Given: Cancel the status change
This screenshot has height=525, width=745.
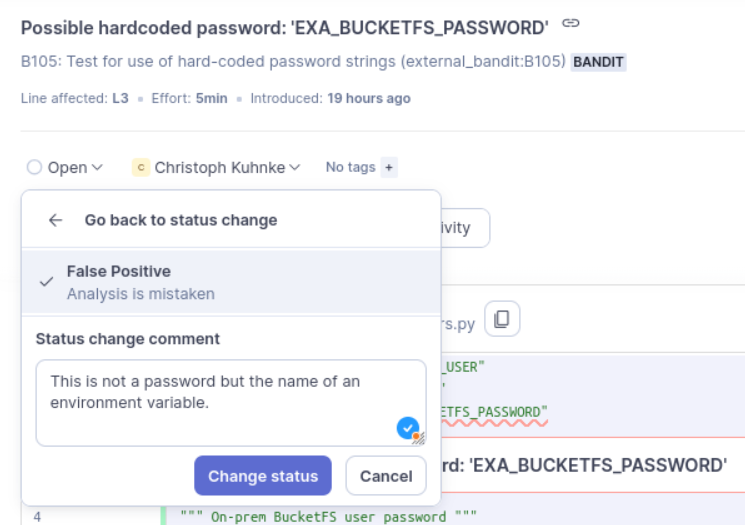Looking at the screenshot, I should coord(386,476).
